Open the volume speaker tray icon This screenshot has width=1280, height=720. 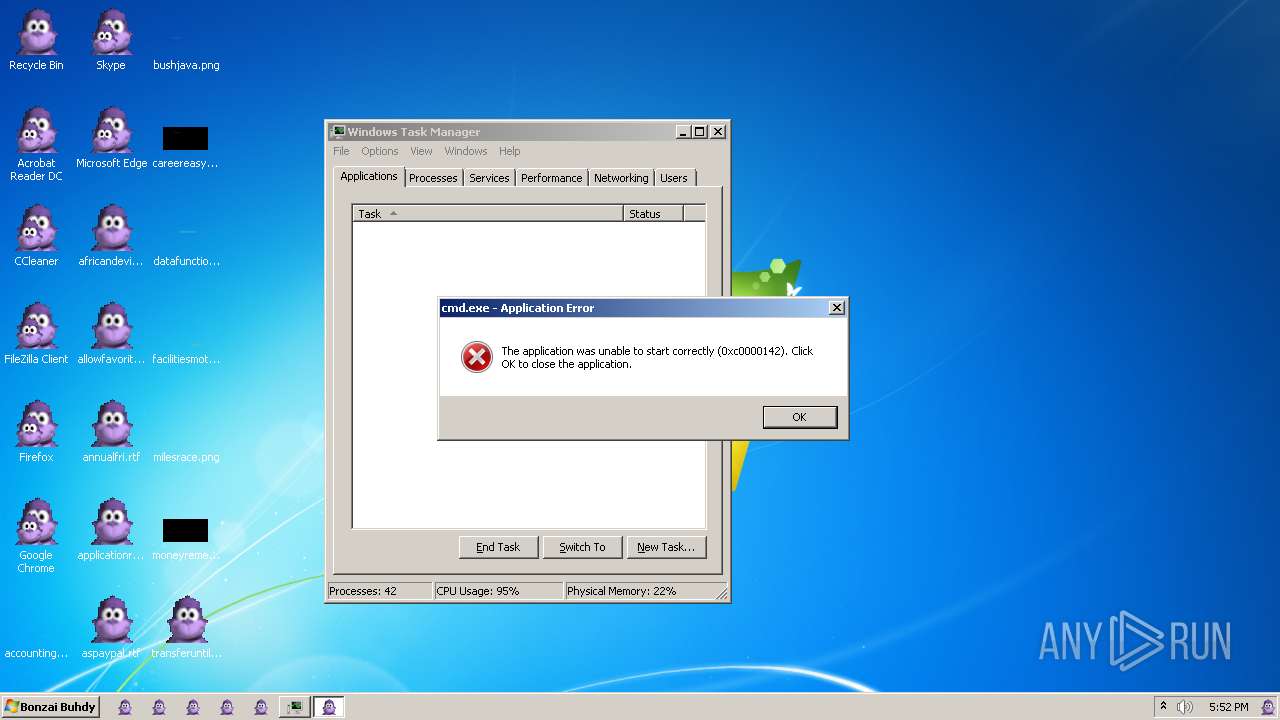point(1185,707)
